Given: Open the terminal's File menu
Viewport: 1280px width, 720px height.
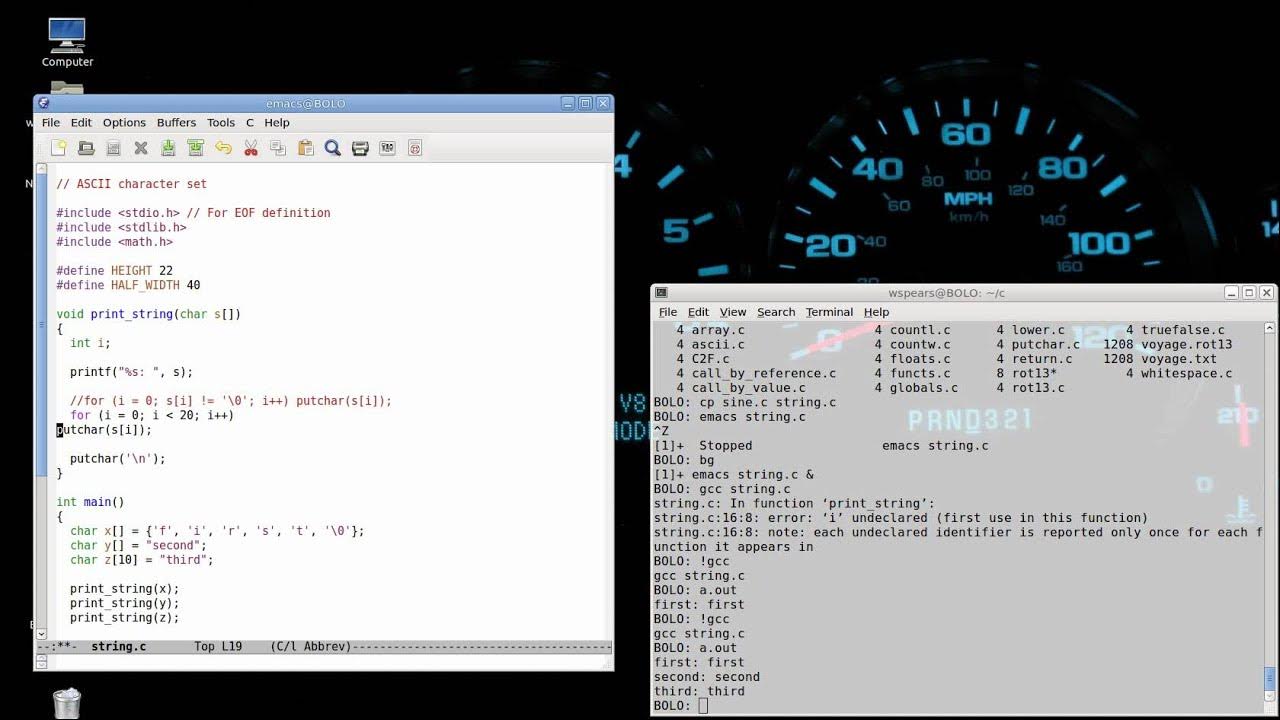Looking at the screenshot, I should coord(668,312).
